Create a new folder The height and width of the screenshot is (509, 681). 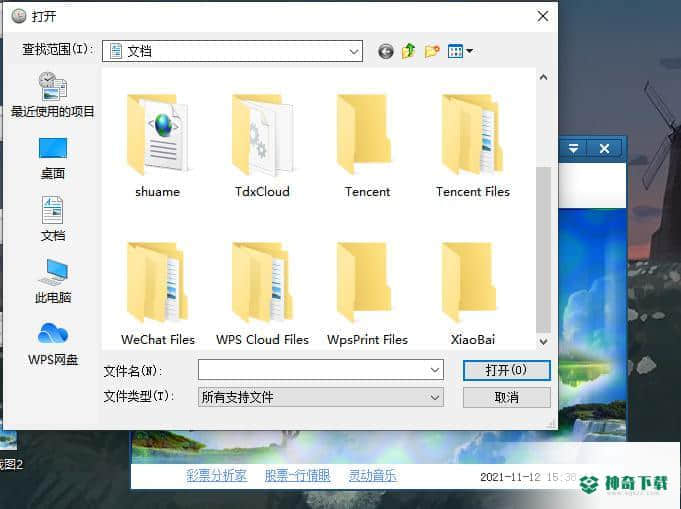click(432, 51)
